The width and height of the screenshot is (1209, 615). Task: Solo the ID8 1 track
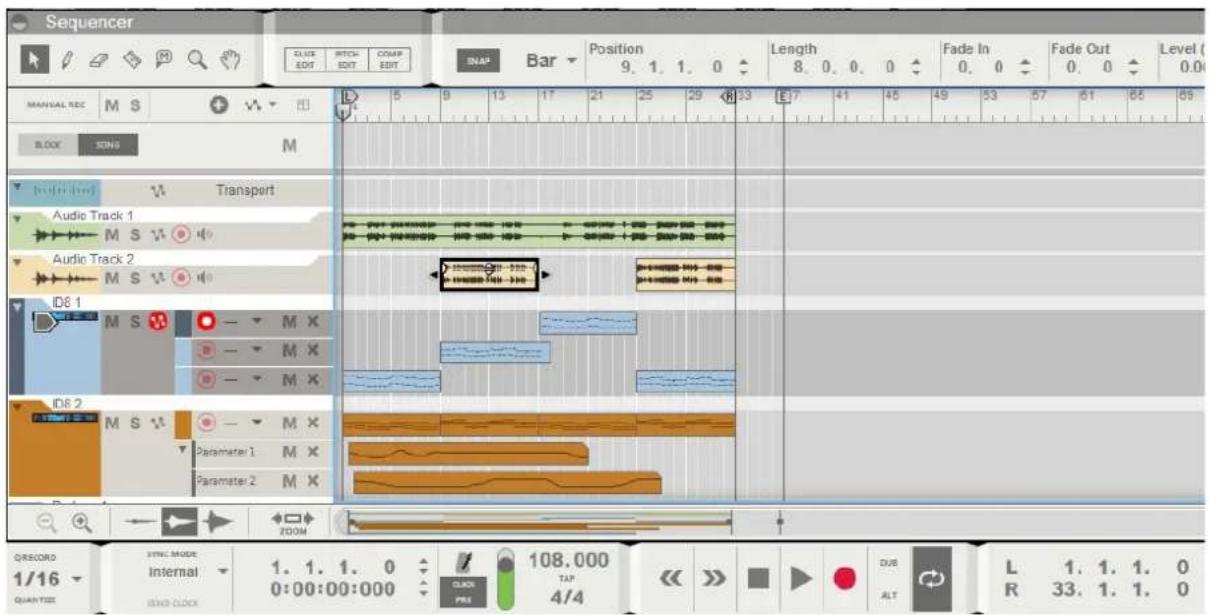coord(135,322)
